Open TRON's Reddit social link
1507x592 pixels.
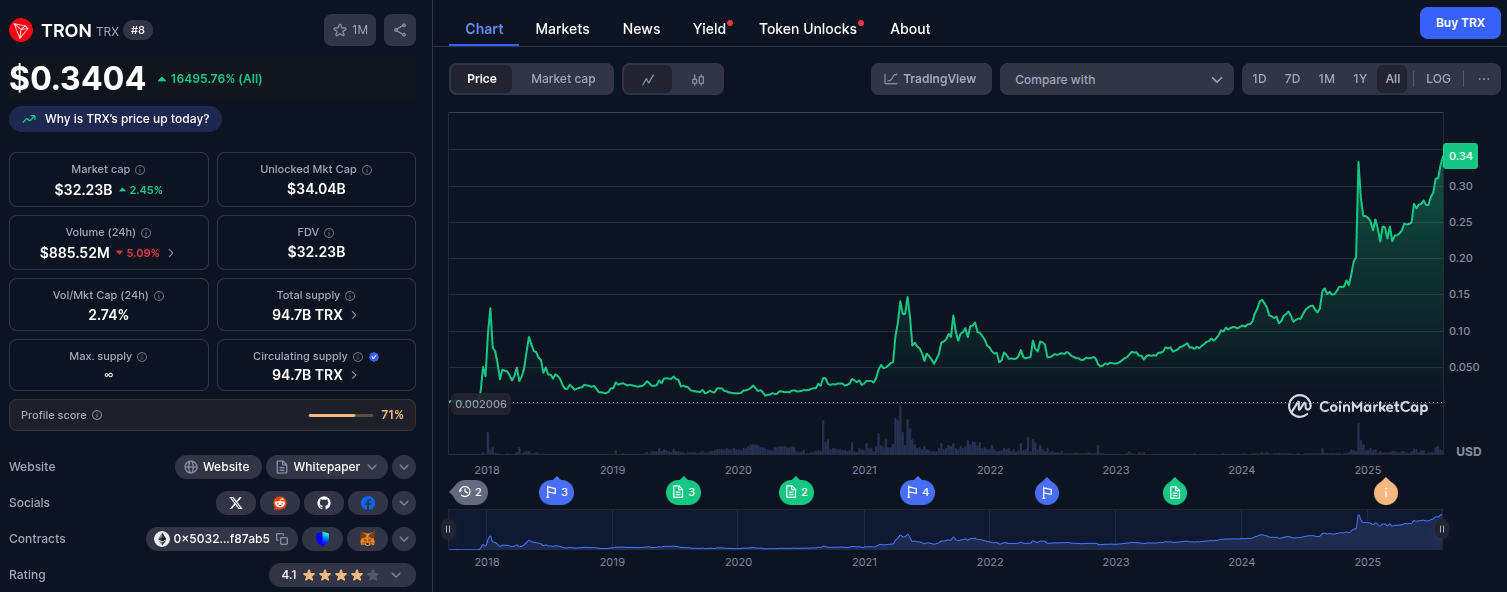pyautogui.click(x=279, y=503)
